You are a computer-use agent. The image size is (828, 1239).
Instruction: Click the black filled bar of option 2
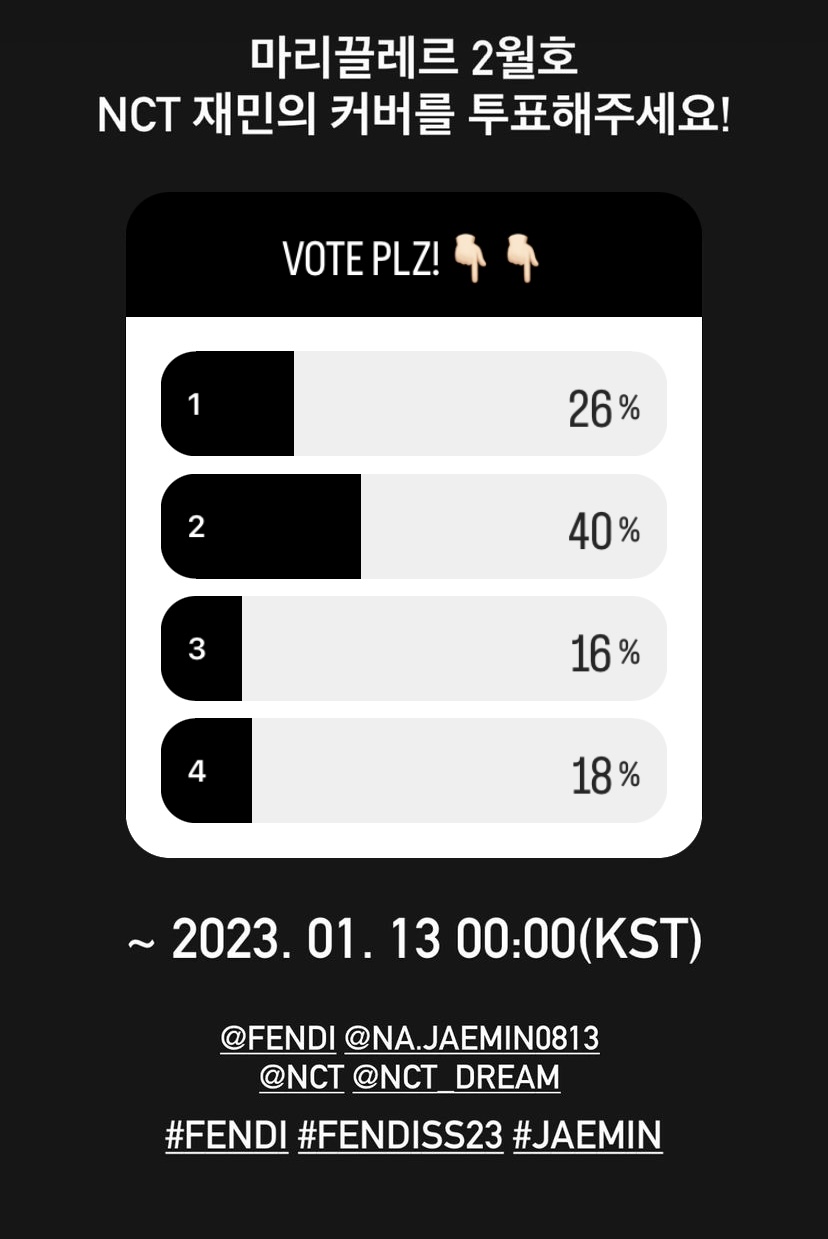tap(261, 526)
